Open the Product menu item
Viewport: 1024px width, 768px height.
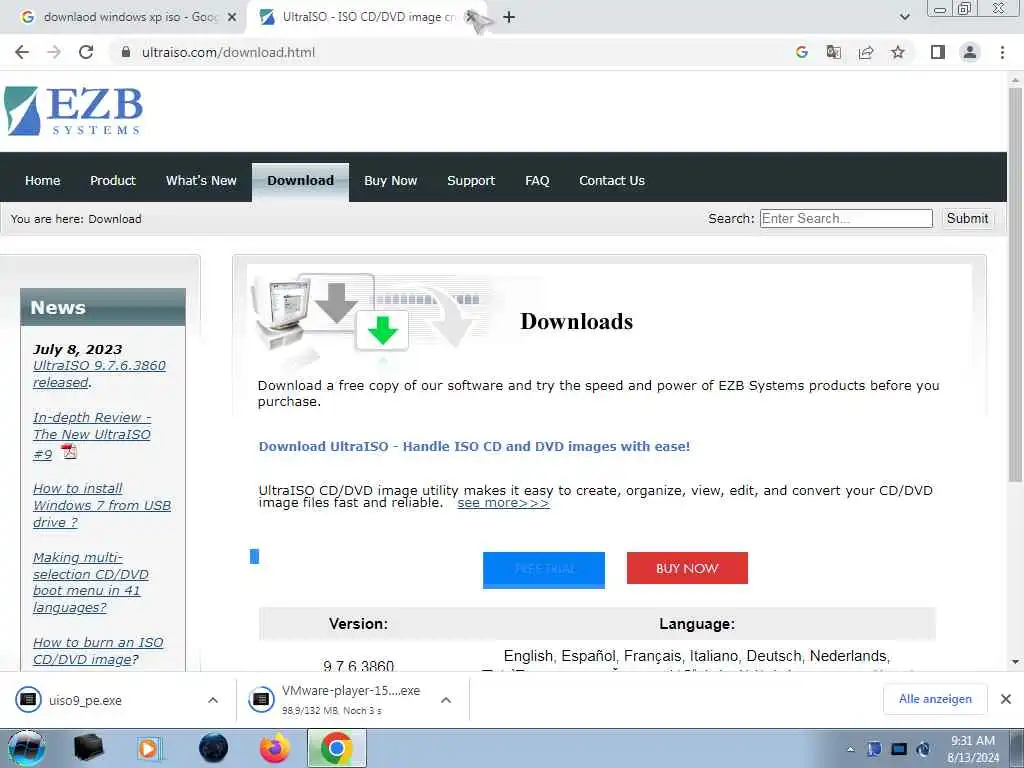pos(113,181)
